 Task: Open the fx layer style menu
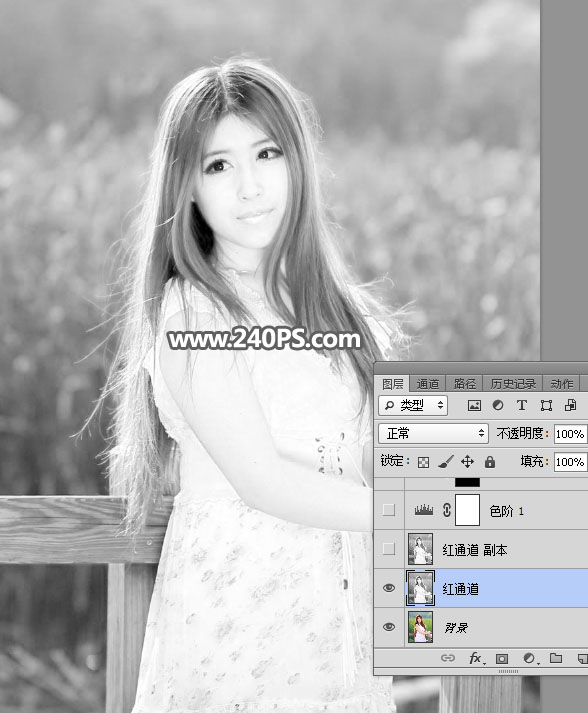coord(475,658)
